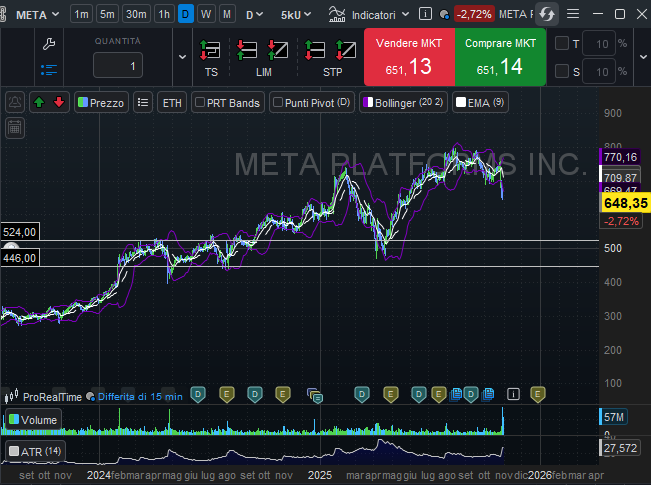Click the alarm bell icon
The image size is (651, 485).
tap(15, 102)
